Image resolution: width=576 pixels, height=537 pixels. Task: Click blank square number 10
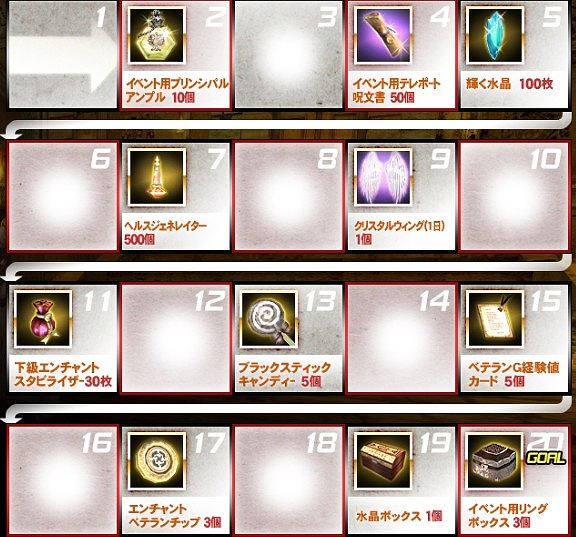point(514,196)
